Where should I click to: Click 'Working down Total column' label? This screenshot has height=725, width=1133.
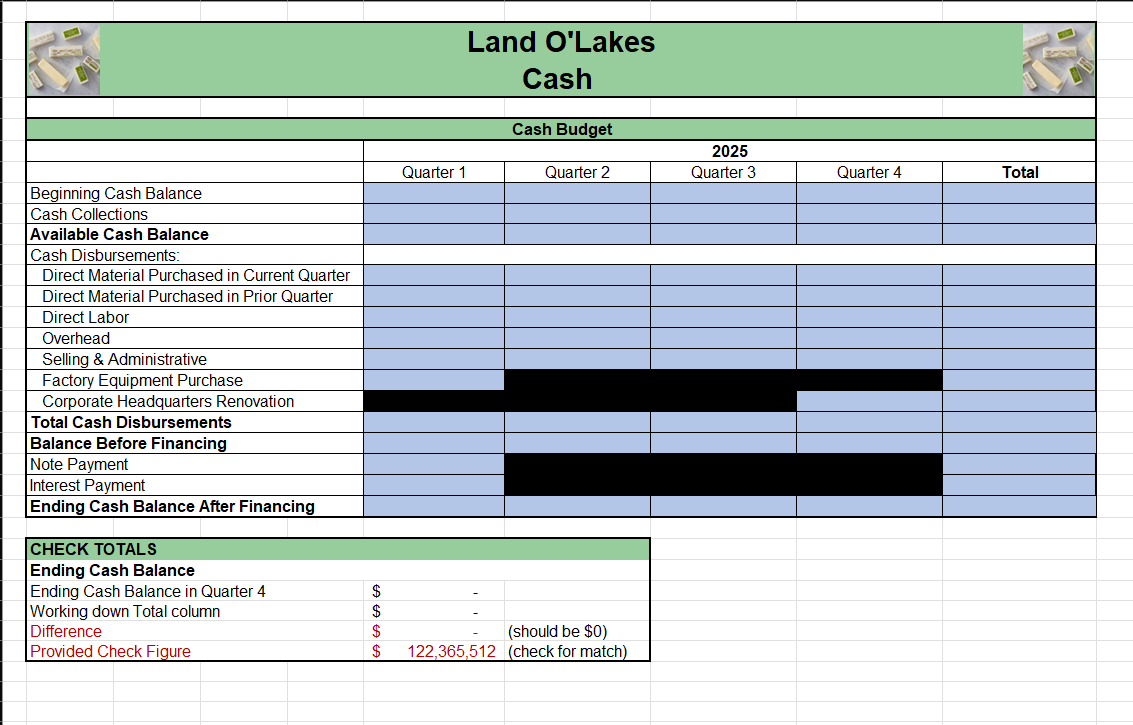(125, 612)
